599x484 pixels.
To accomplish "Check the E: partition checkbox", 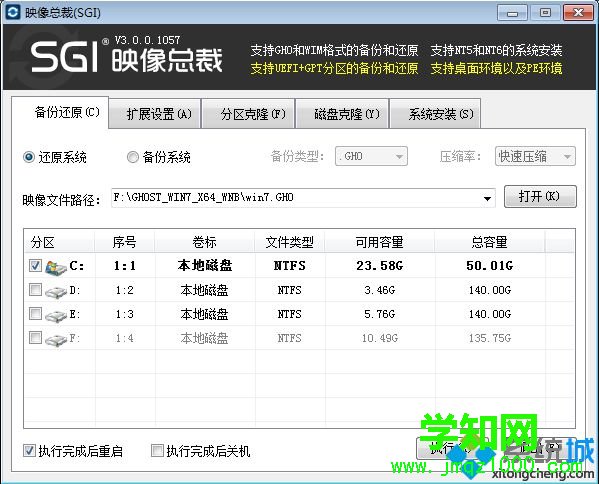I will tap(36, 314).
